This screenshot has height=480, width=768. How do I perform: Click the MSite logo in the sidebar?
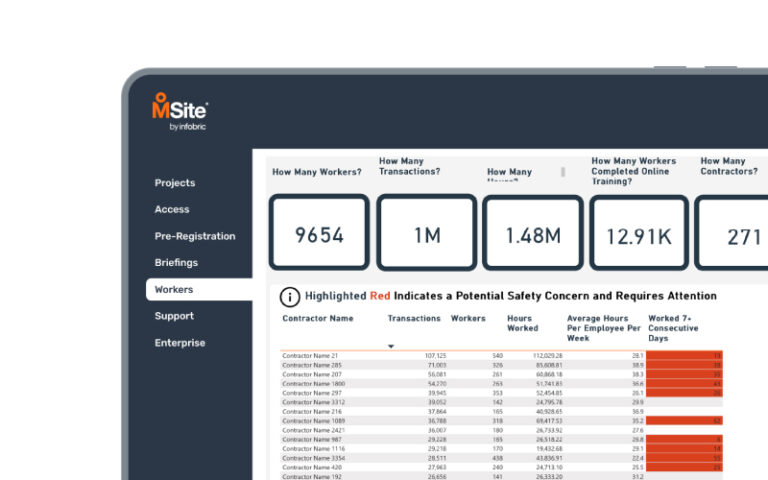point(179,112)
